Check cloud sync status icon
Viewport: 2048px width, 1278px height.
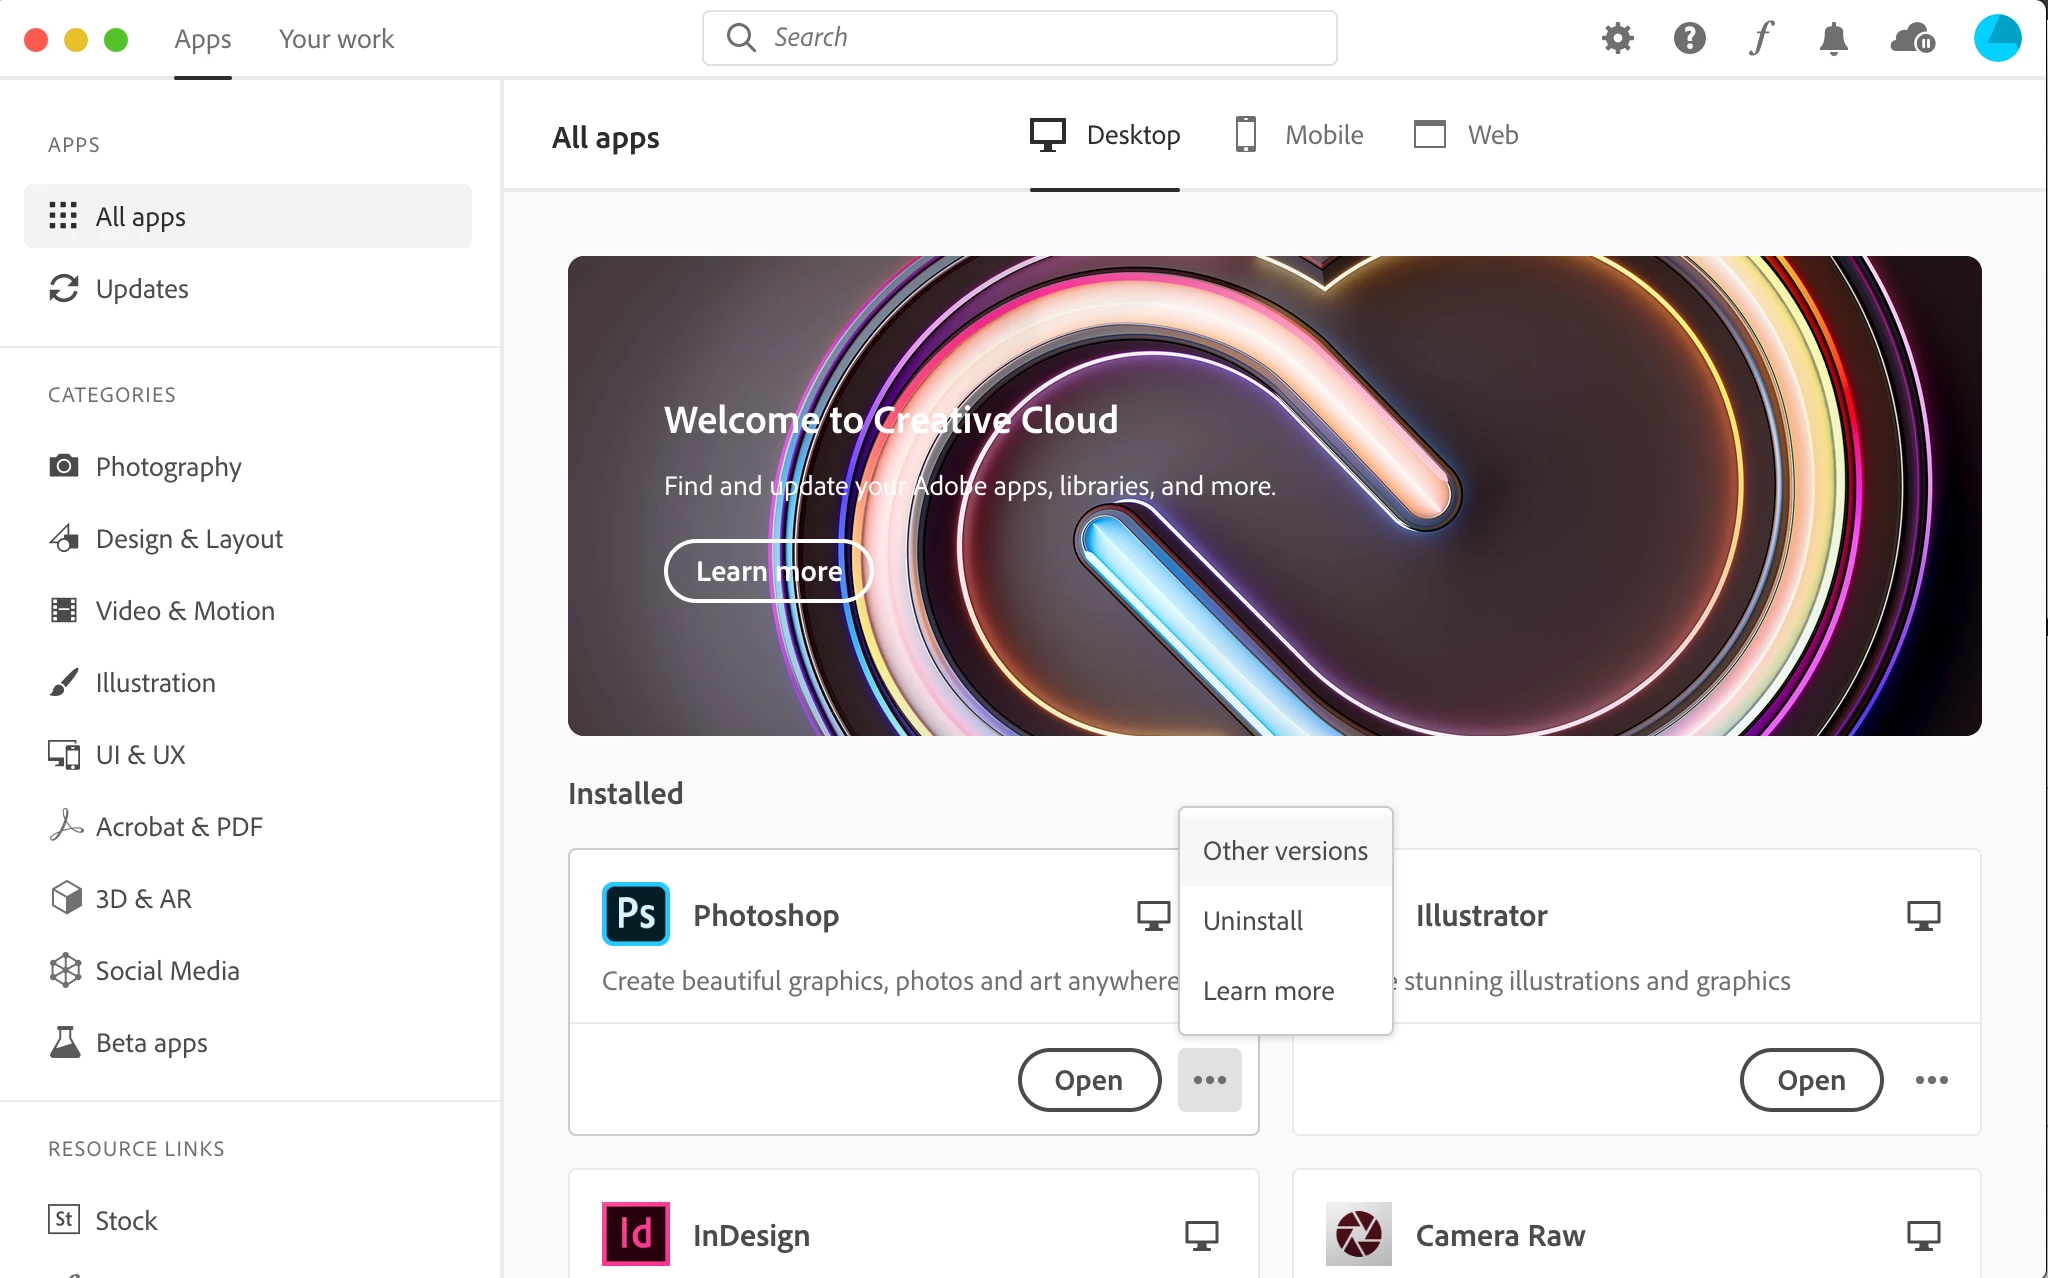point(1912,38)
